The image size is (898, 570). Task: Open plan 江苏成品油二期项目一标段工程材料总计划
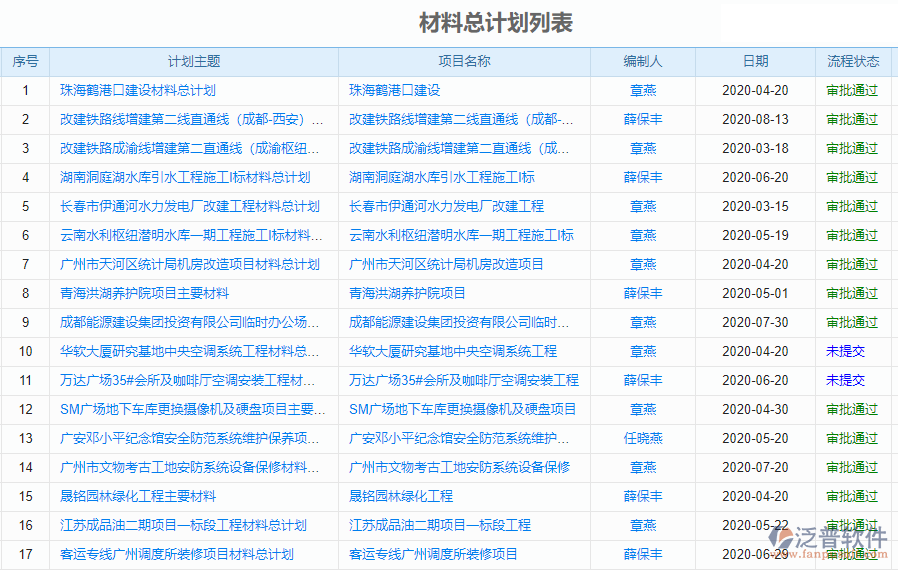pos(183,525)
